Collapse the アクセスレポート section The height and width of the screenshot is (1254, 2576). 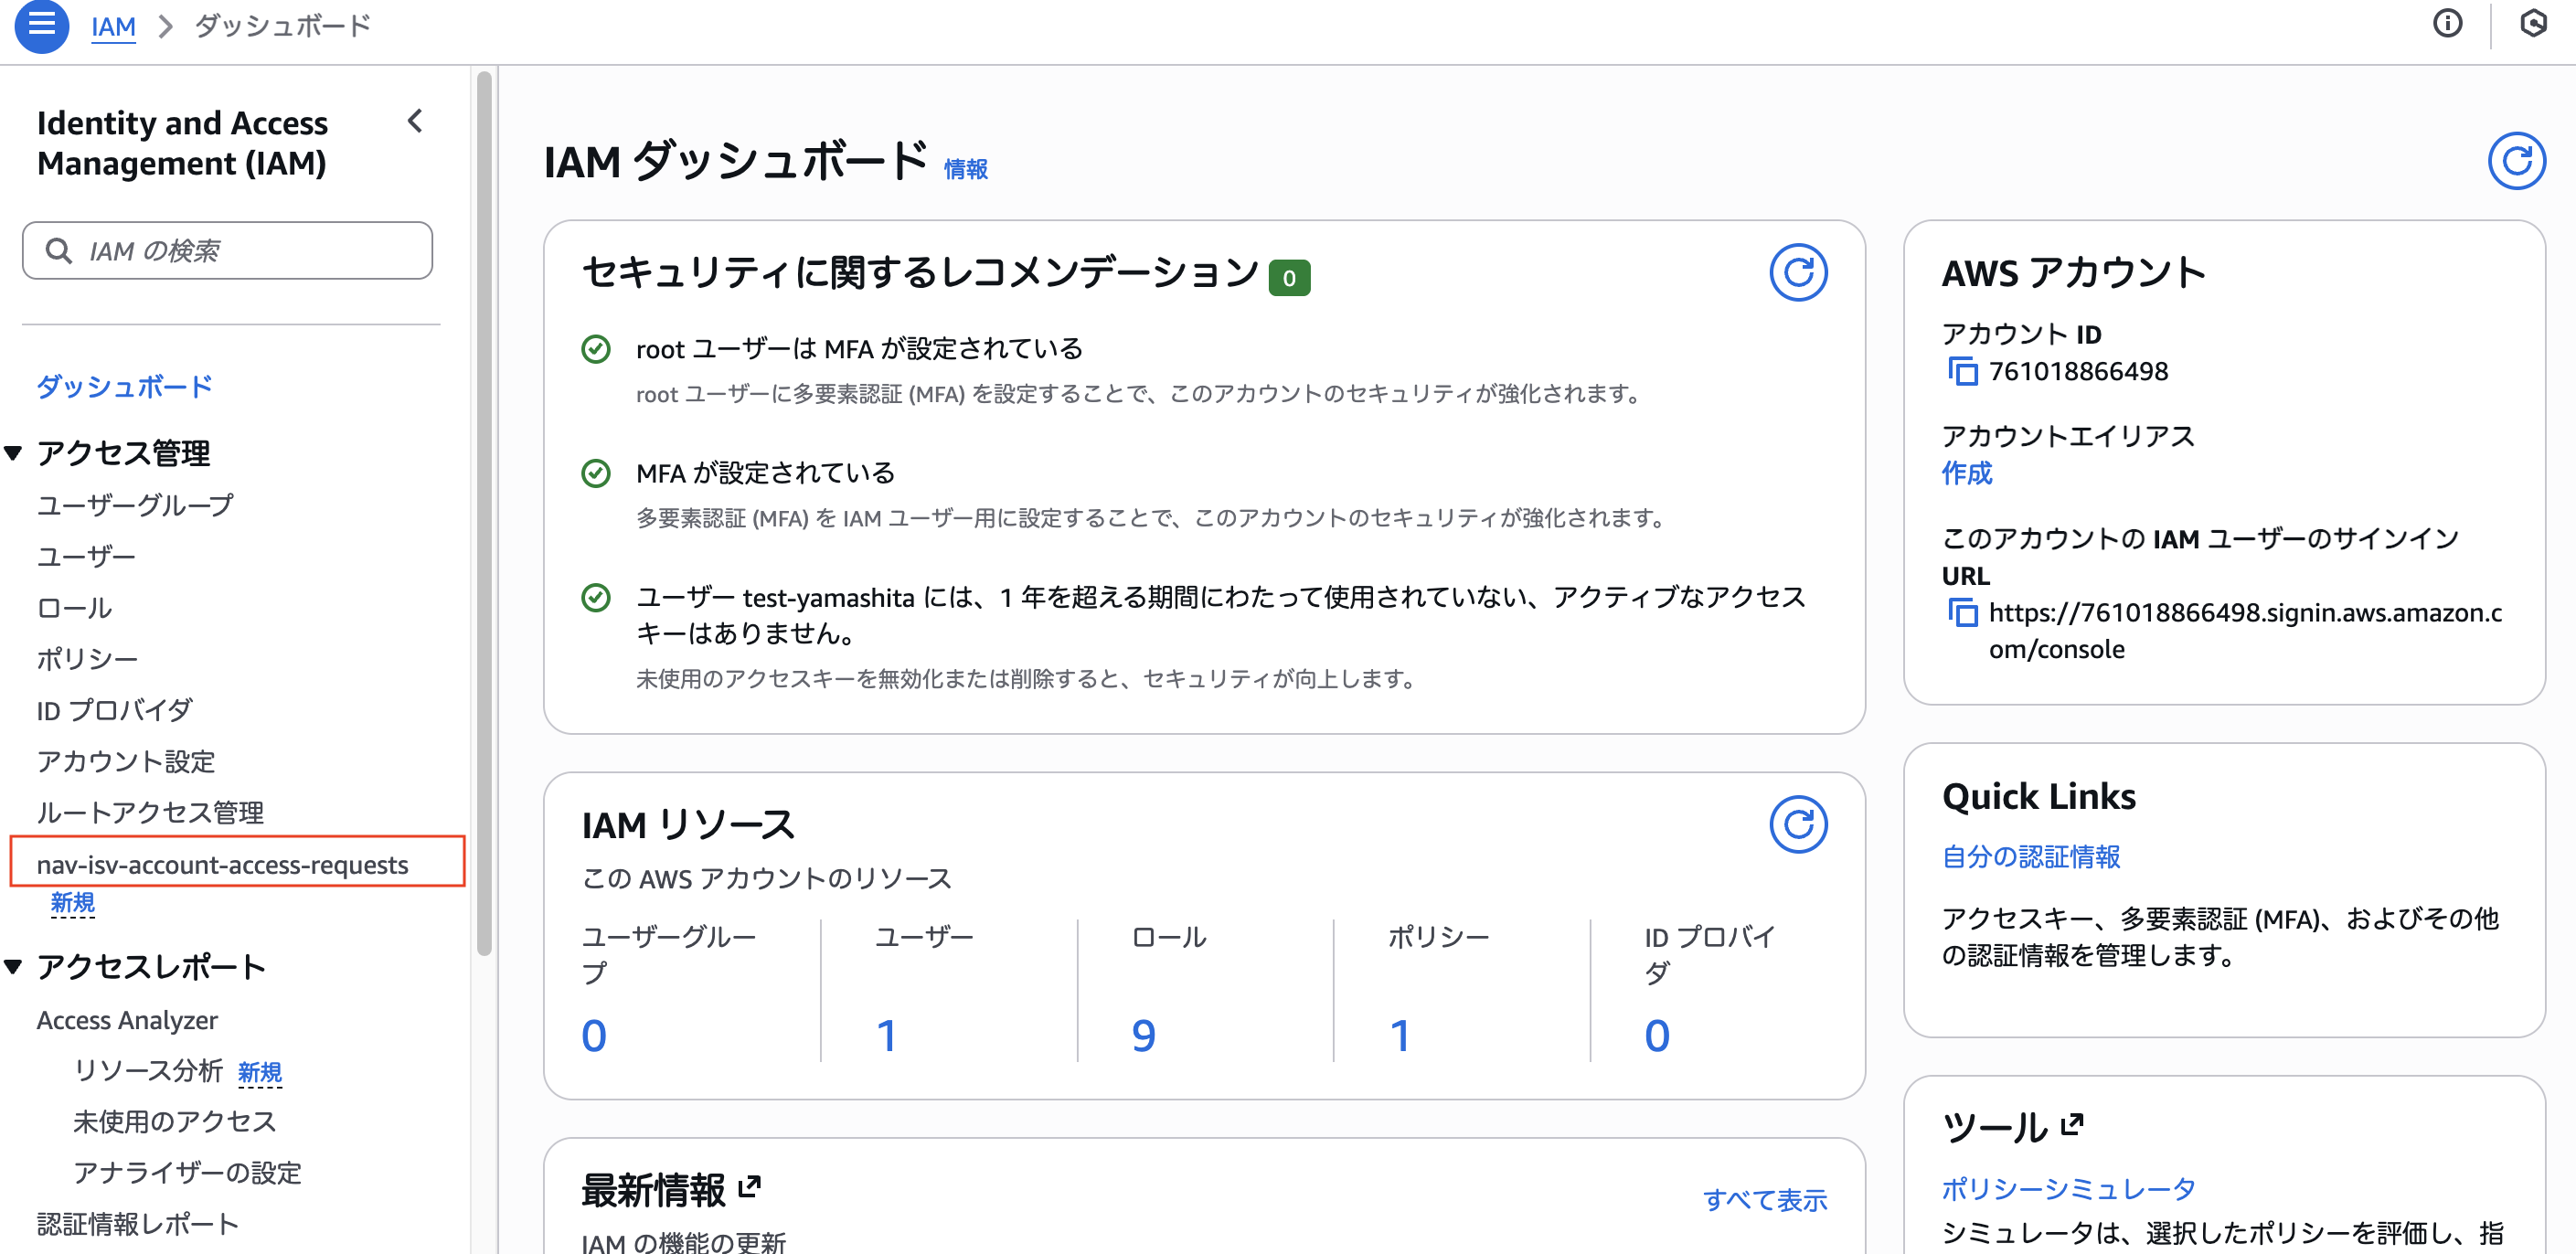click(14, 965)
